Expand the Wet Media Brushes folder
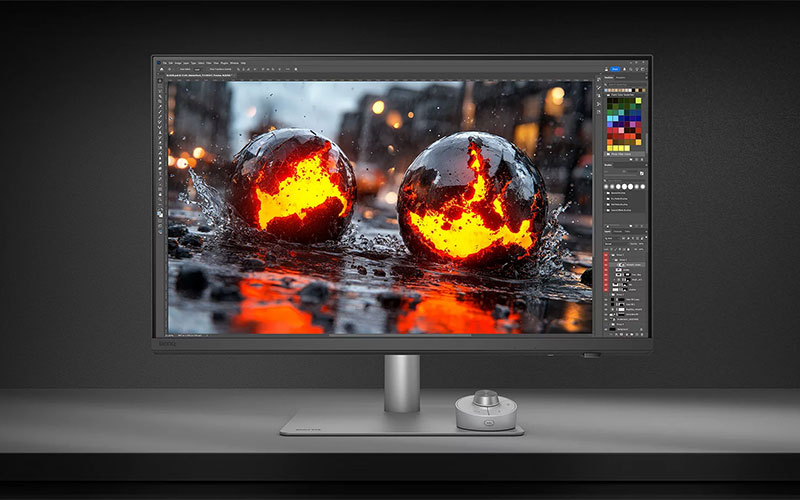The image size is (800, 500). pyautogui.click(x=605, y=205)
